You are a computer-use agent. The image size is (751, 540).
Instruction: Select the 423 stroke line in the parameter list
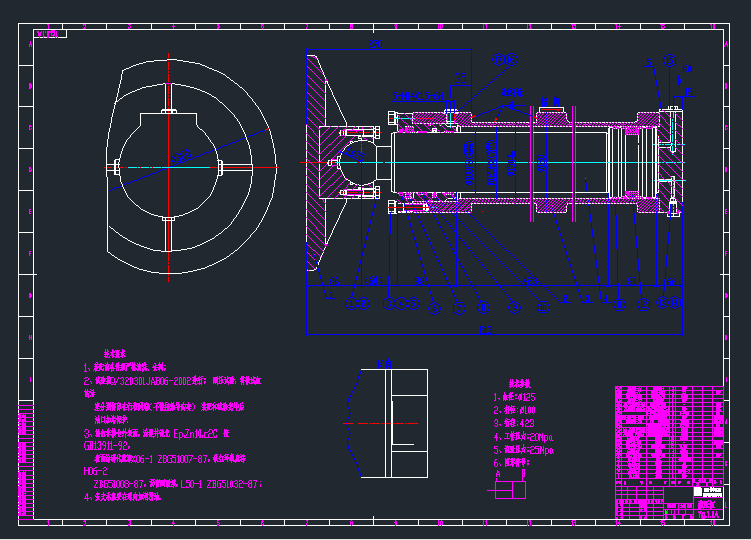coord(514,423)
